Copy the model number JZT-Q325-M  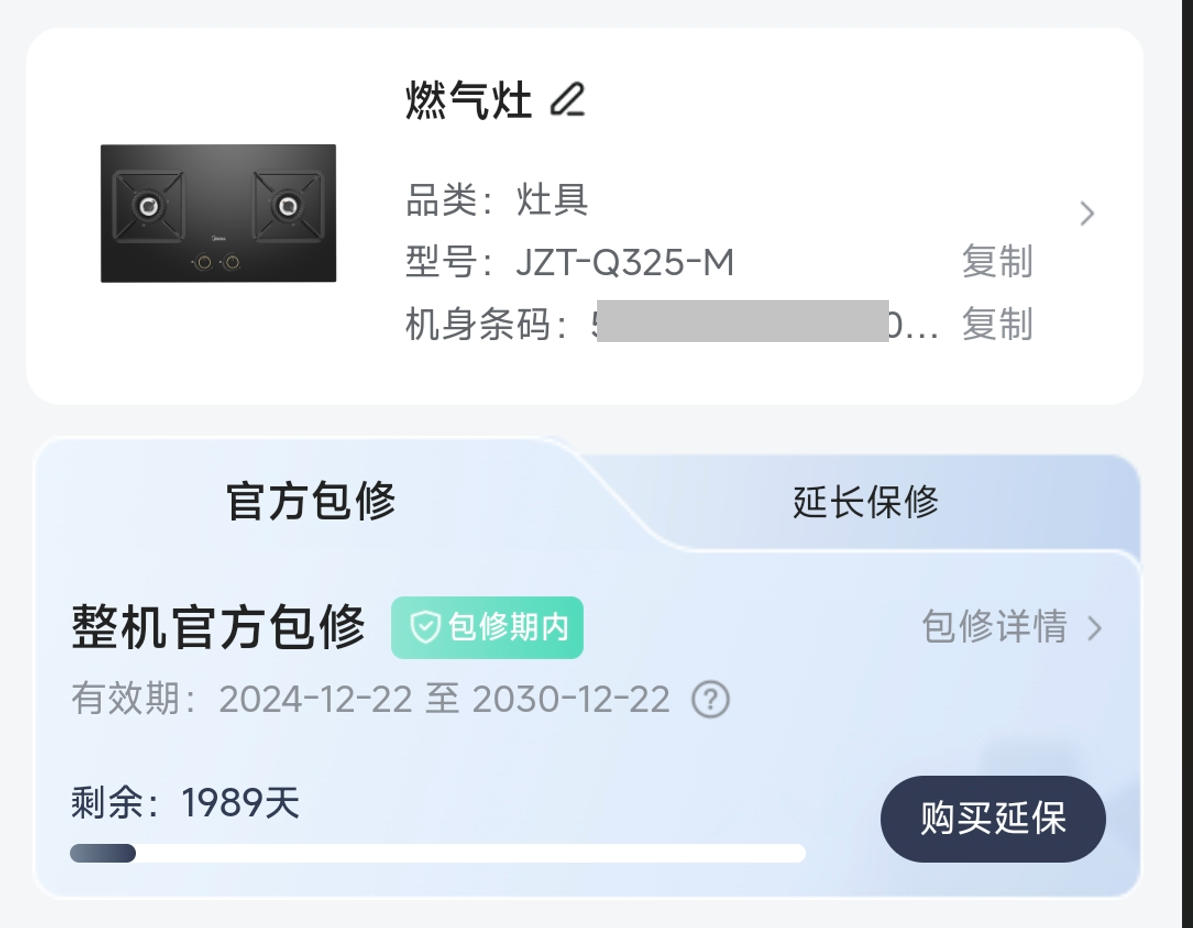tap(997, 262)
